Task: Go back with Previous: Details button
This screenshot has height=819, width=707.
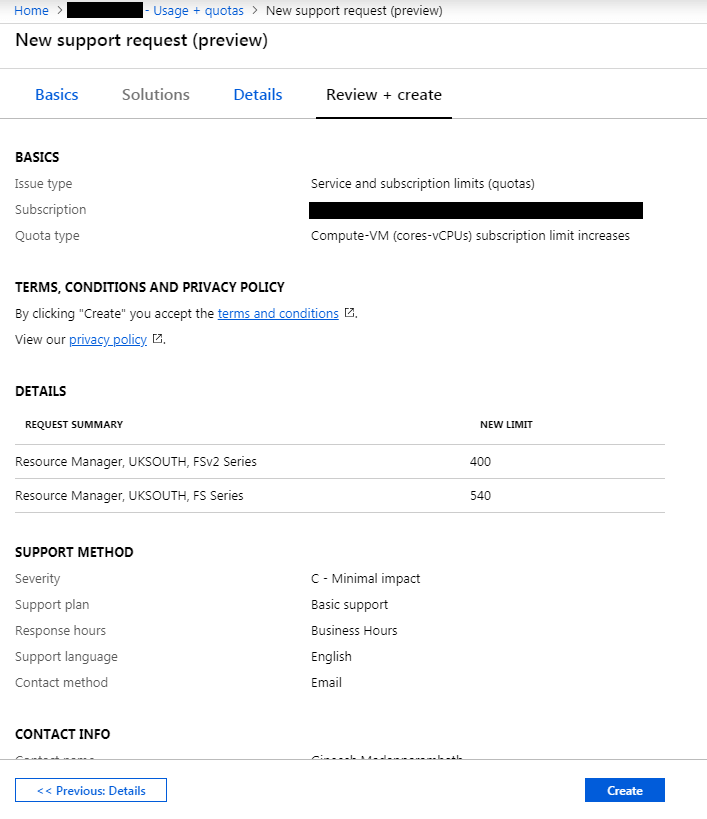Action: [91, 790]
